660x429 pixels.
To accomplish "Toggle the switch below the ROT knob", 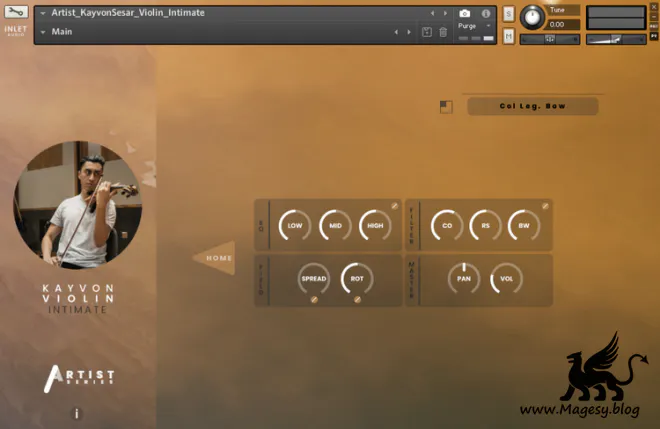I will pyautogui.click(x=357, y=299).
